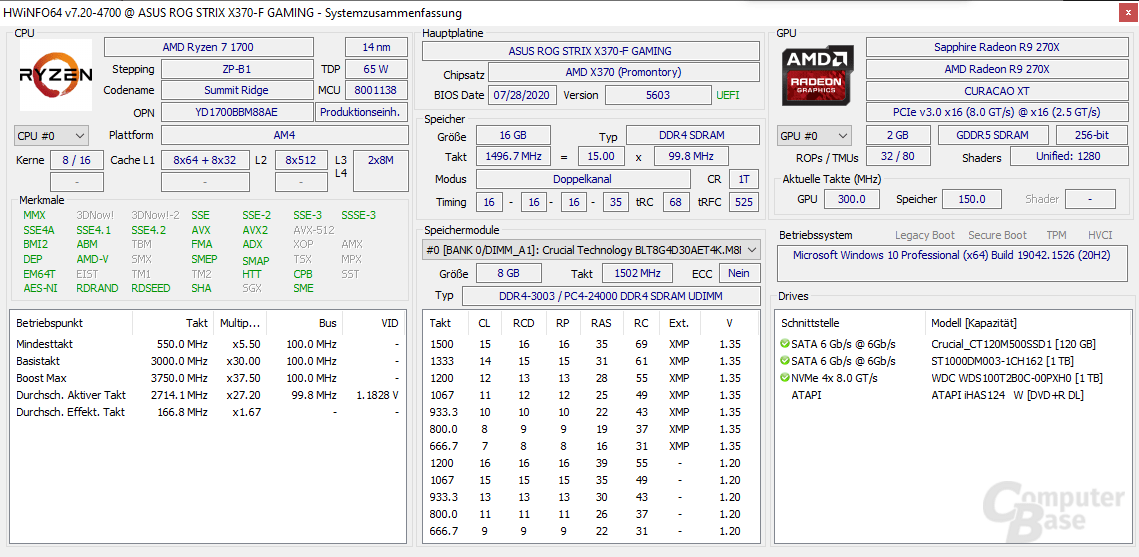Screen dimensions: 1139x557
Task: Click the green UEFI label
Action: click(728, 95)
